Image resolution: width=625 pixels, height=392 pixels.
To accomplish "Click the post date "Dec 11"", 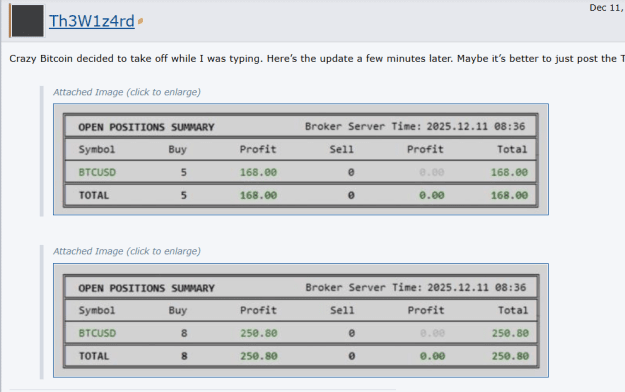I will click(607, 8).
